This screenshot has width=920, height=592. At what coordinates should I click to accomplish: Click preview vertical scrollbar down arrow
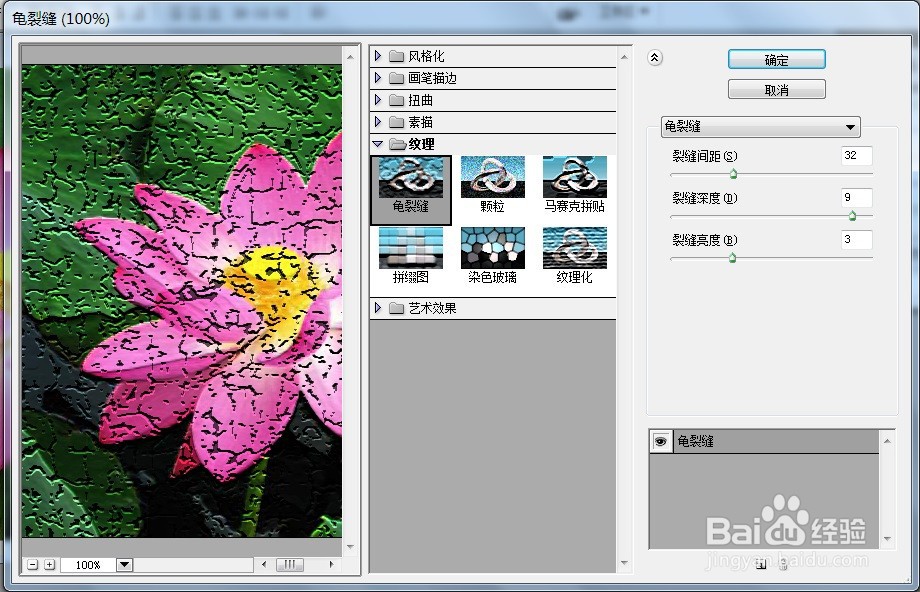(350, 547)
